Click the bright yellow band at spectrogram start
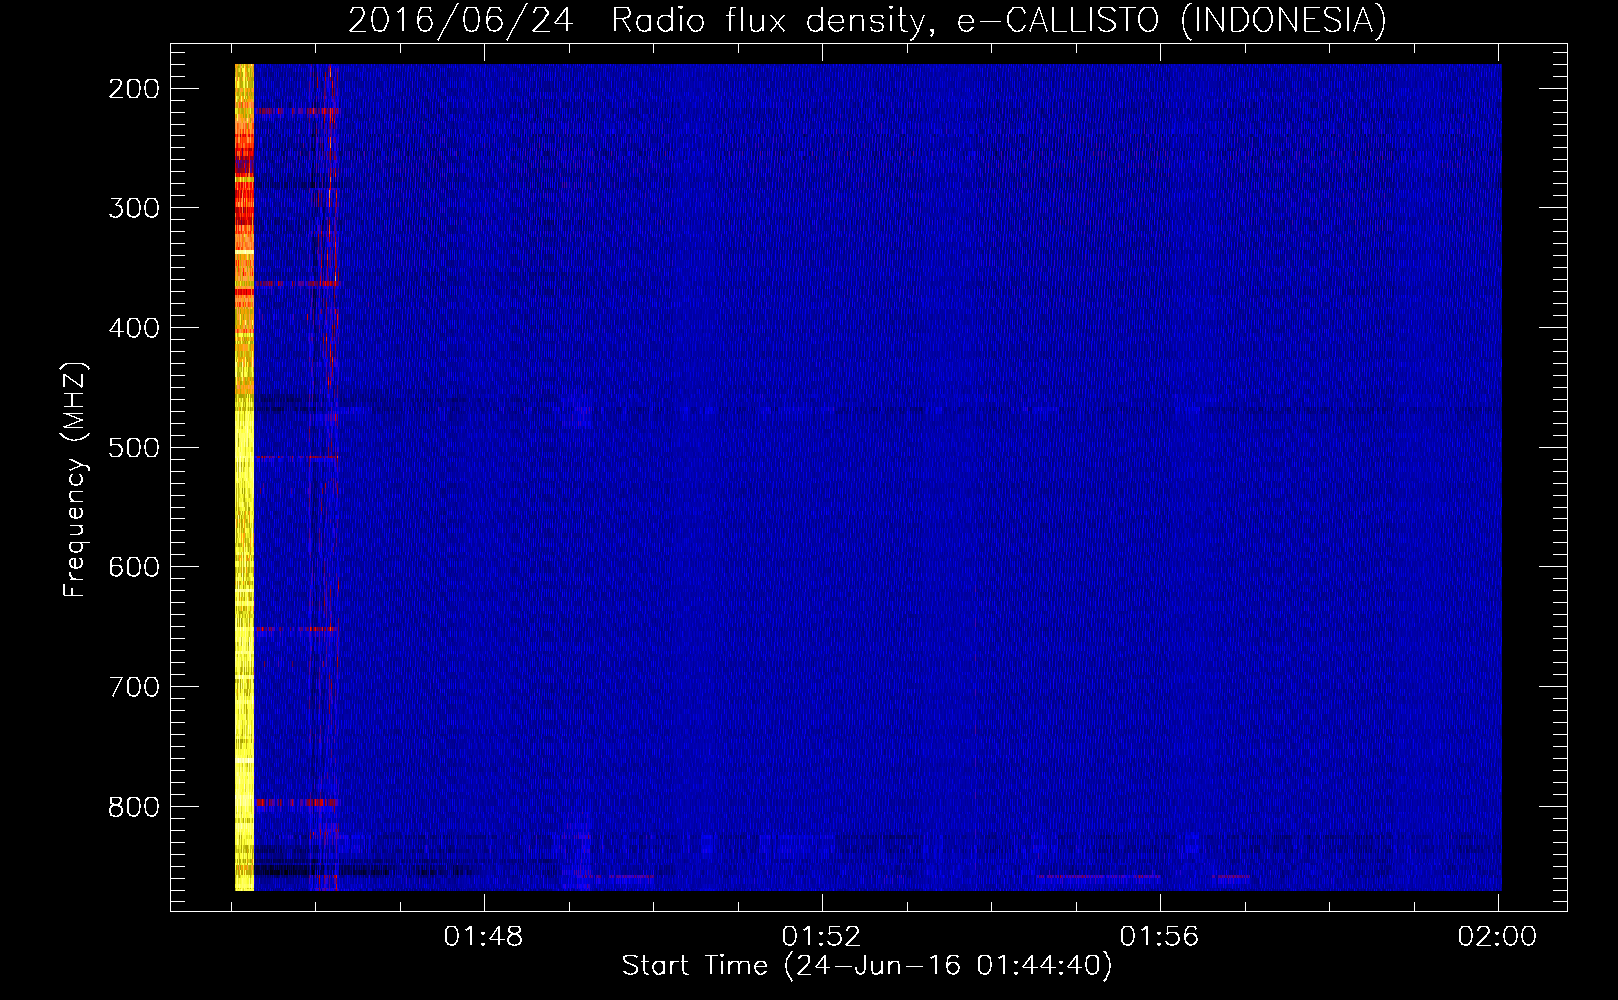 (x=244, y=477)
